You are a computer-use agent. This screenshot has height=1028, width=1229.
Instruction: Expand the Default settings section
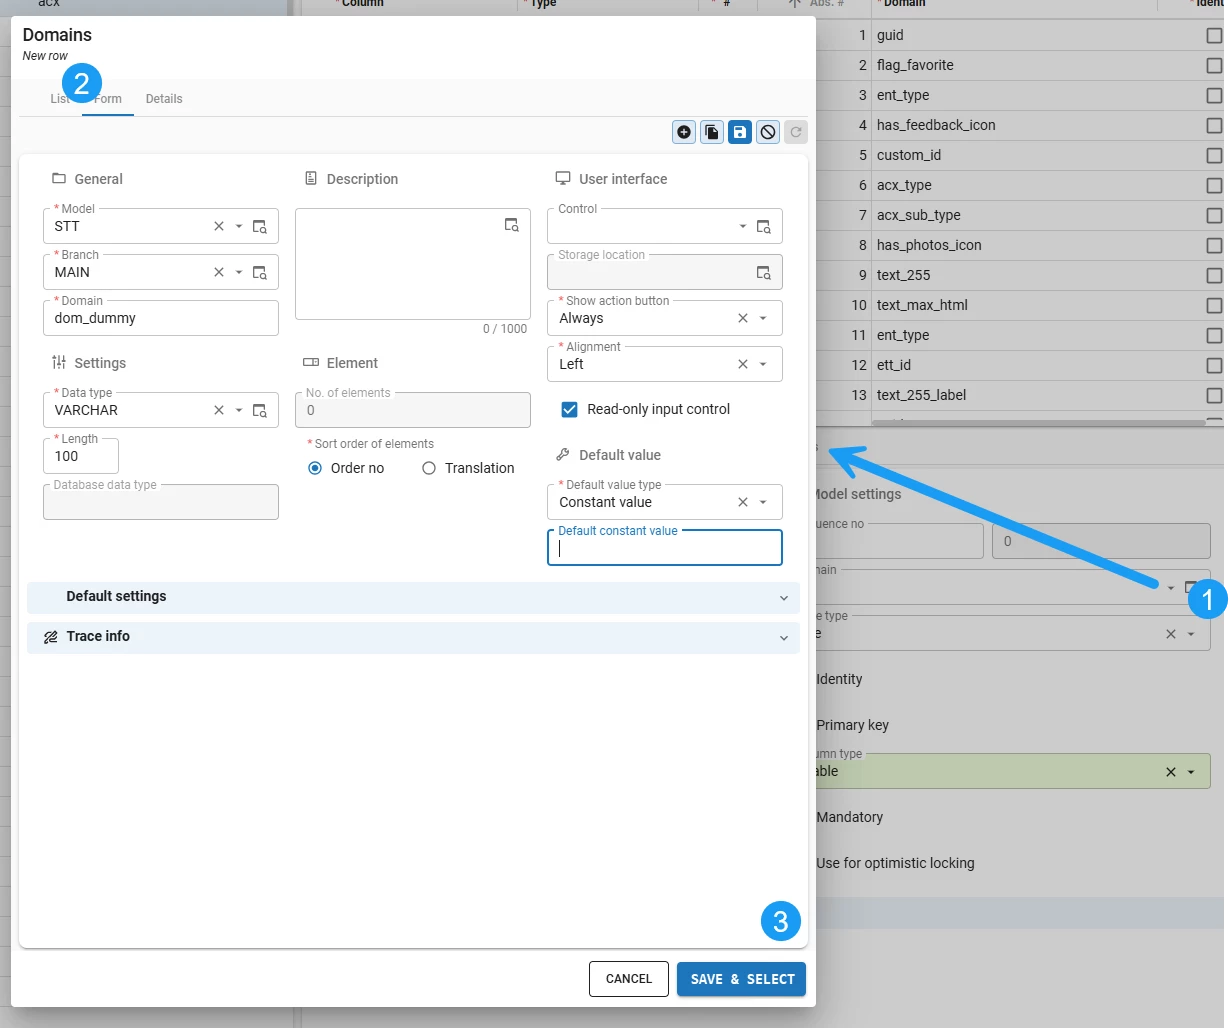click(413, 598)
